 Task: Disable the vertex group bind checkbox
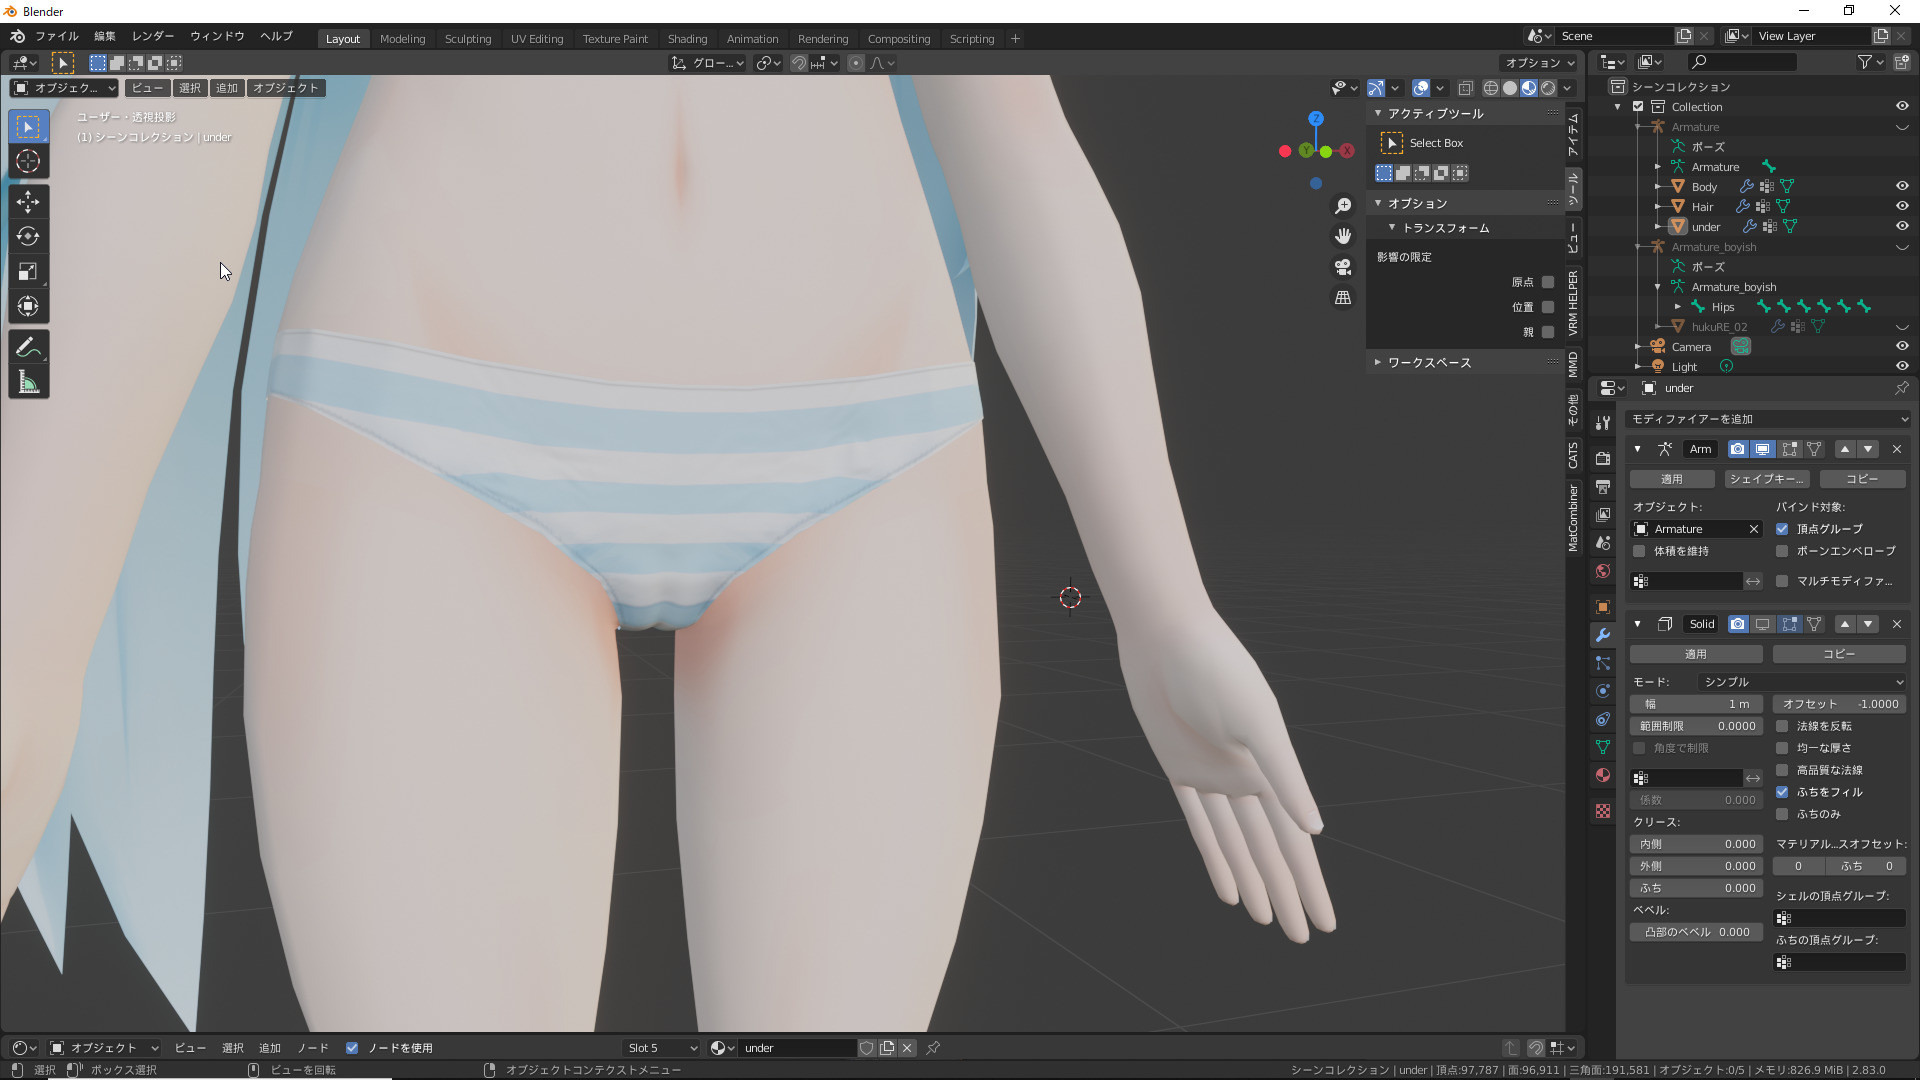[1782, 529]
